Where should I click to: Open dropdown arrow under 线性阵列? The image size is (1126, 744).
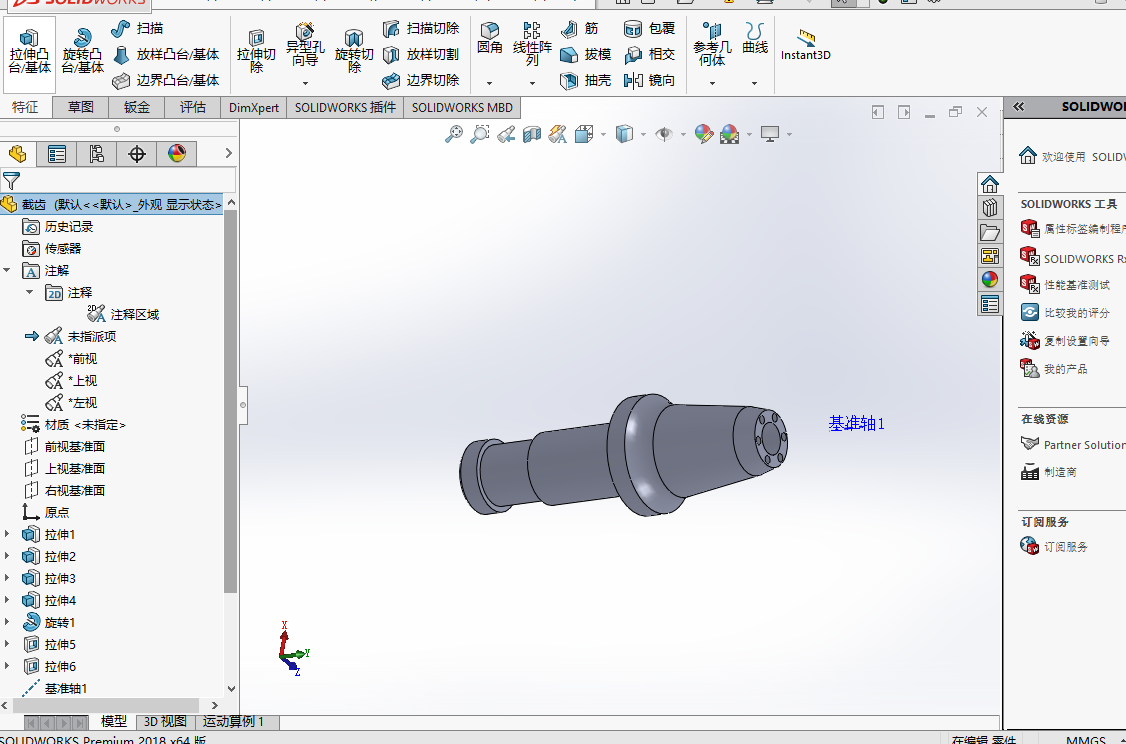pos(532,83)
